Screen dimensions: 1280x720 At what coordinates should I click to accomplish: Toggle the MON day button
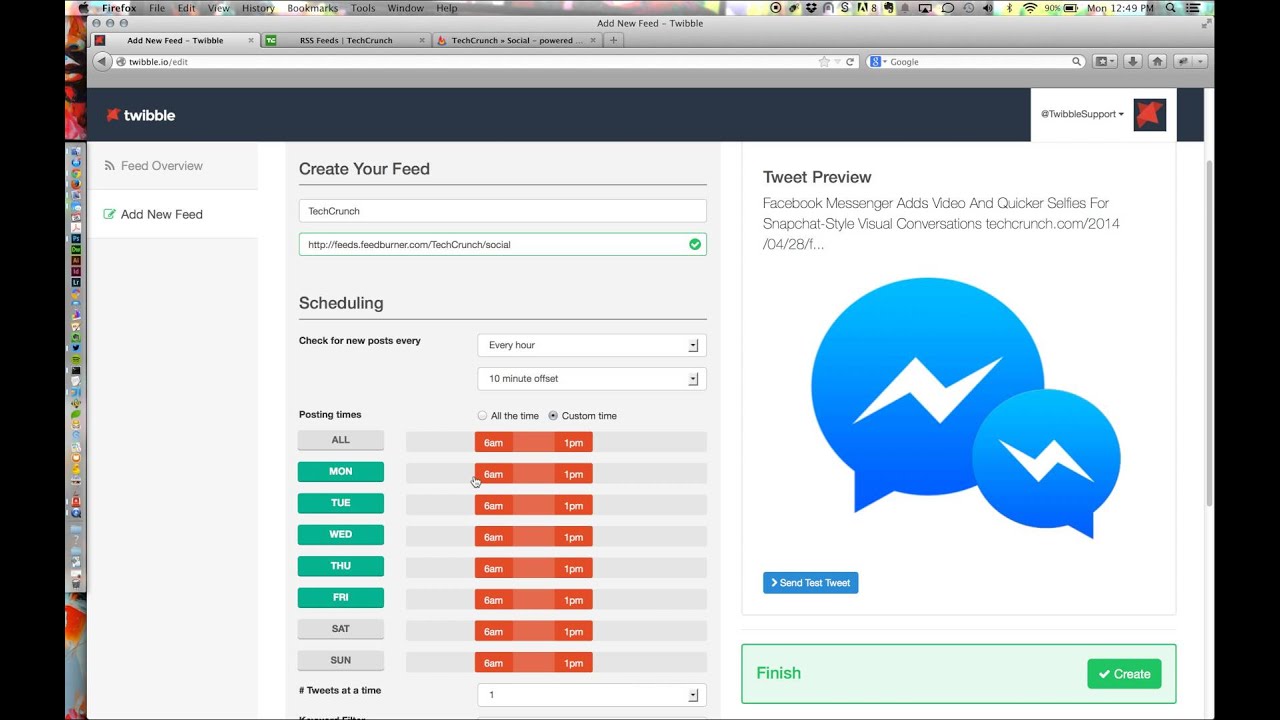341,471
